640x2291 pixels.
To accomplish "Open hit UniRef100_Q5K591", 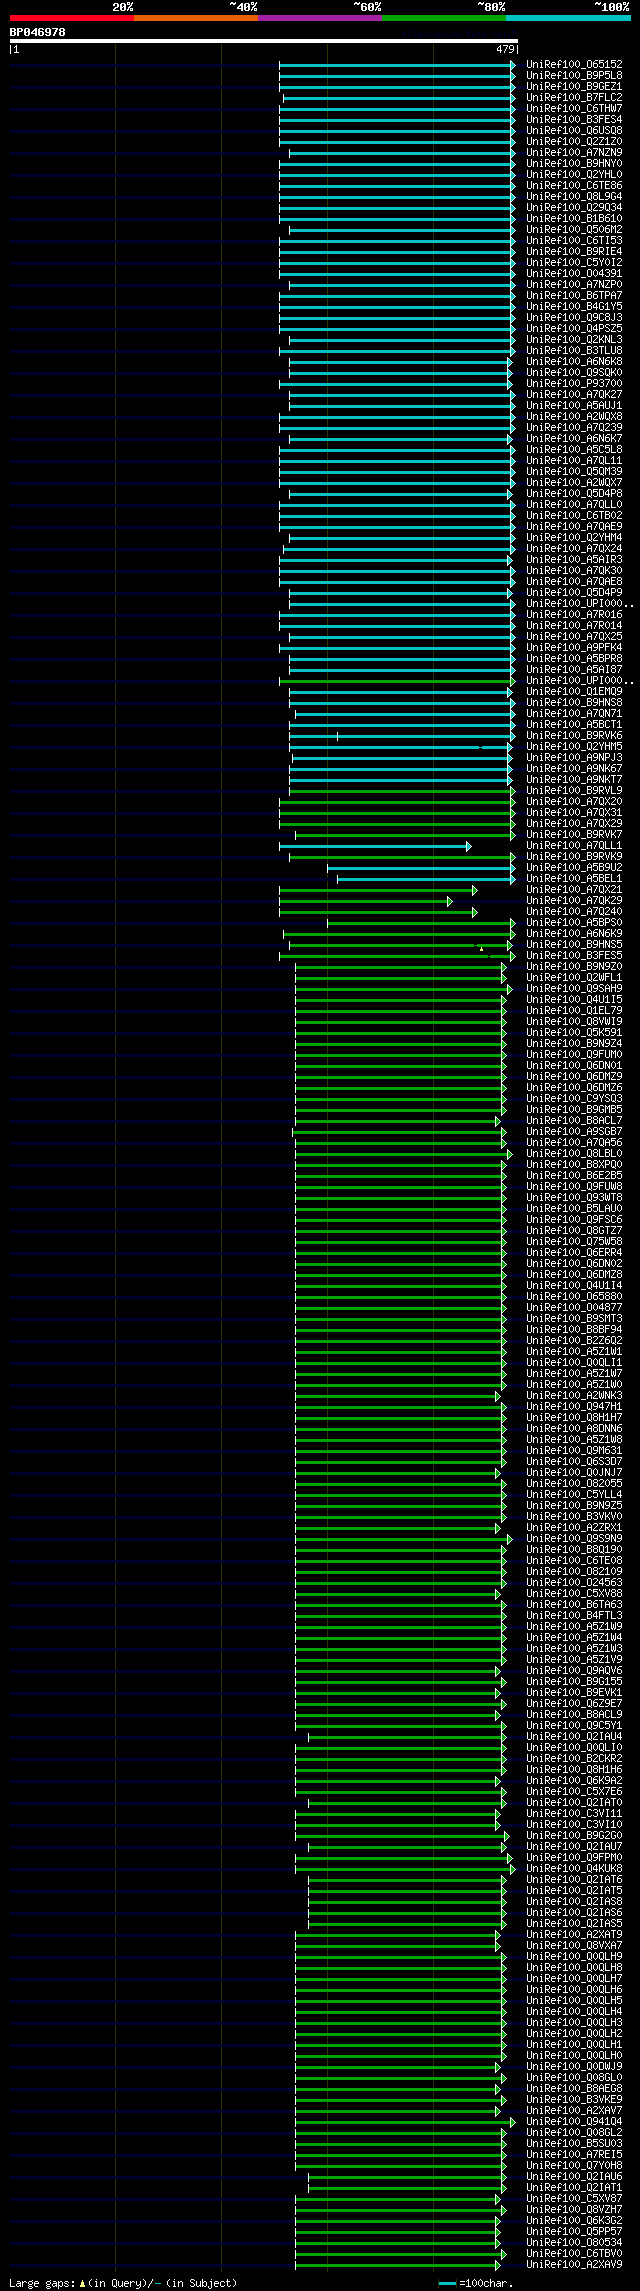I will click(x=574, y=1033).
